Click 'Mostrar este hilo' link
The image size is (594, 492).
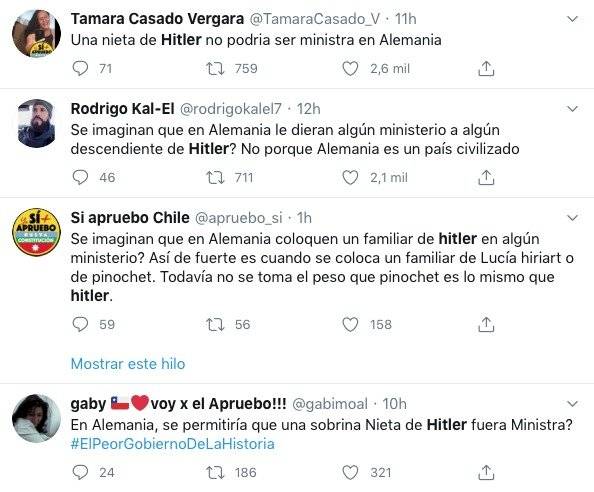[128, 364]
